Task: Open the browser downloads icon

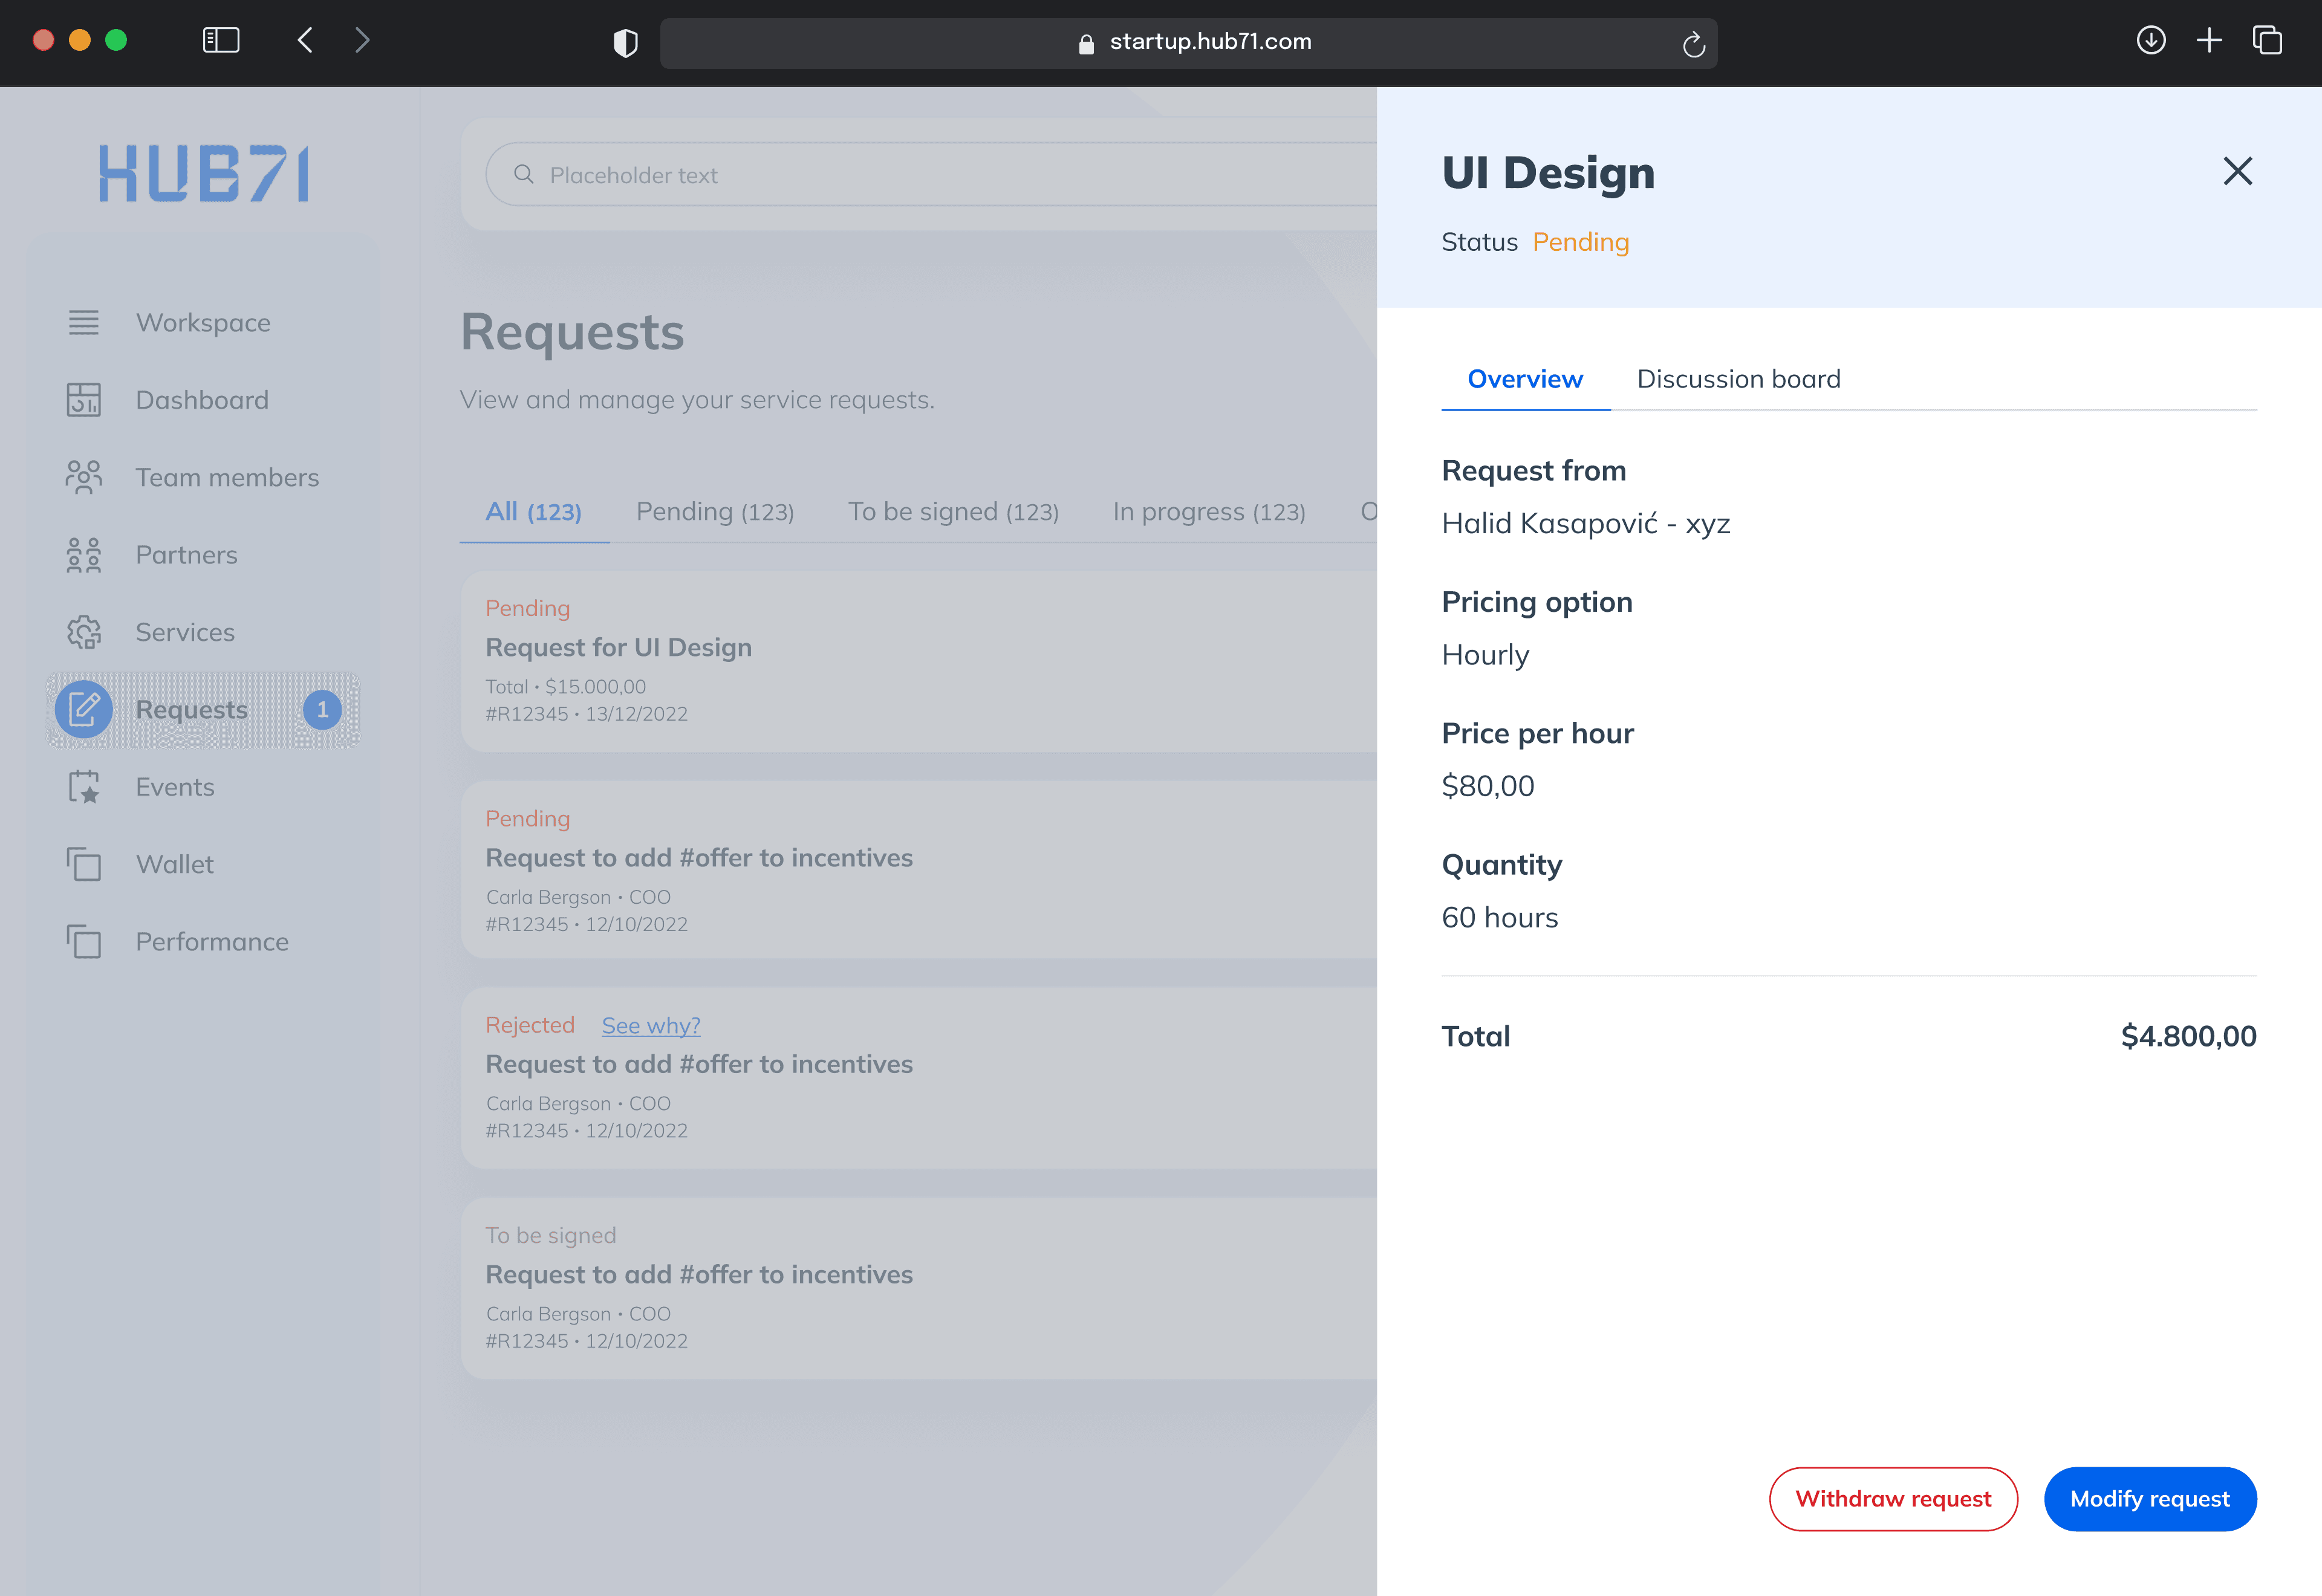Action: (2151, 41)
